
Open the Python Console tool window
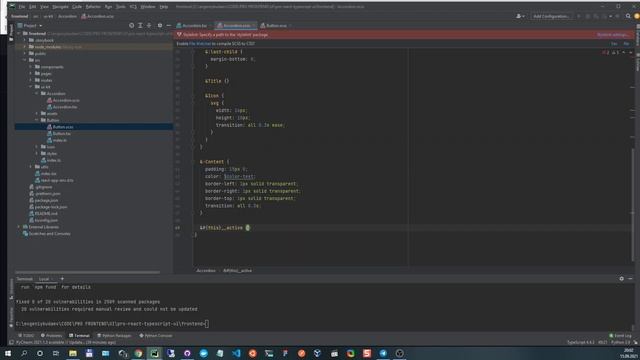(156, 336)
